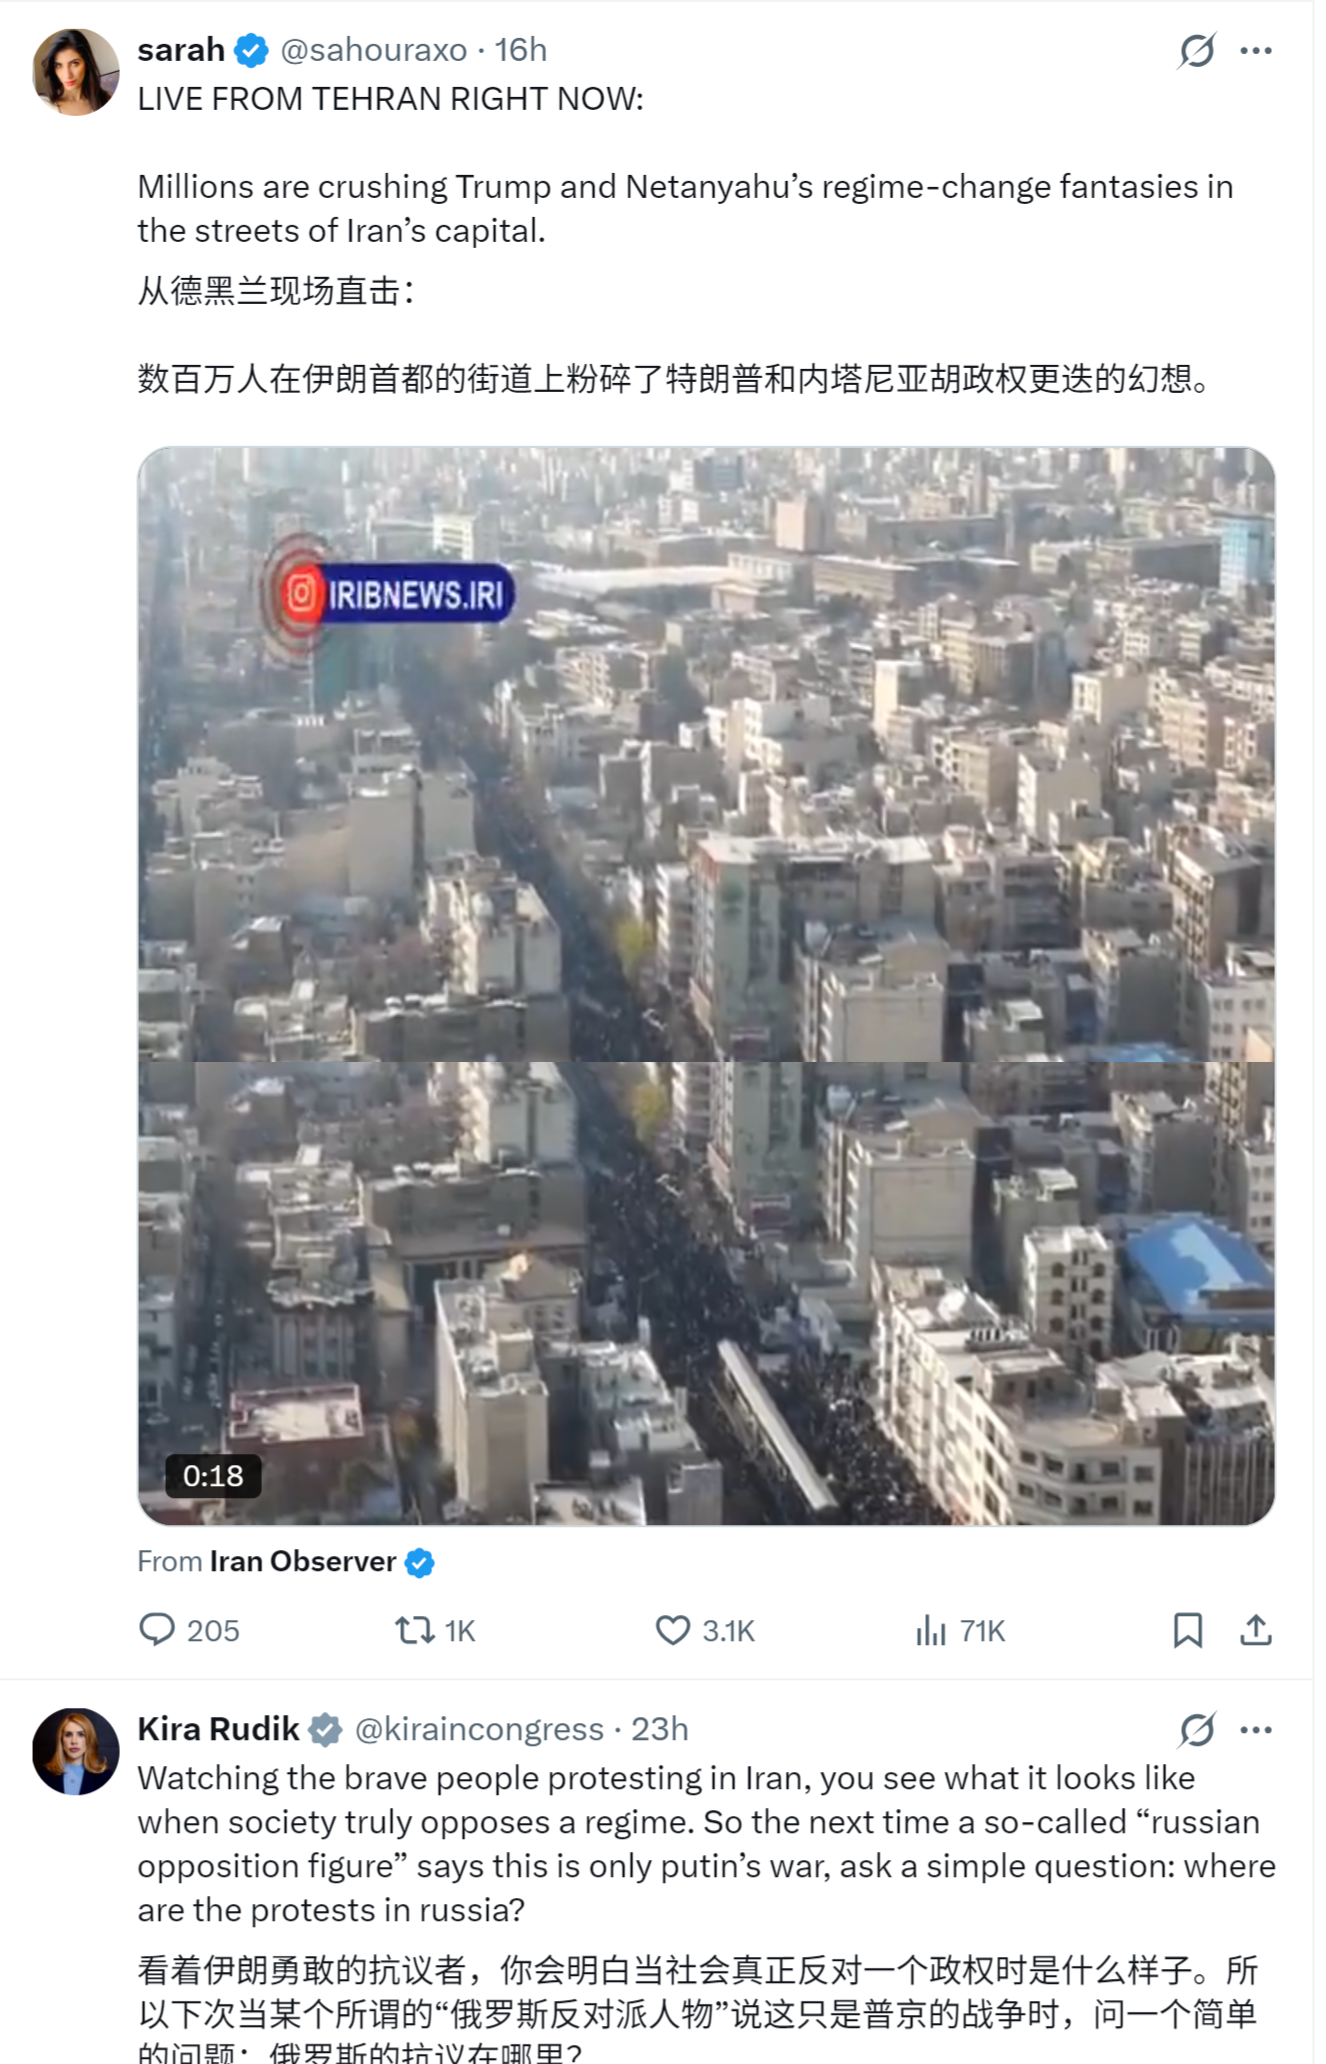
Task: Open more options menu on sarah's post
Action: pyautogui.click(x=1256, y=50)
